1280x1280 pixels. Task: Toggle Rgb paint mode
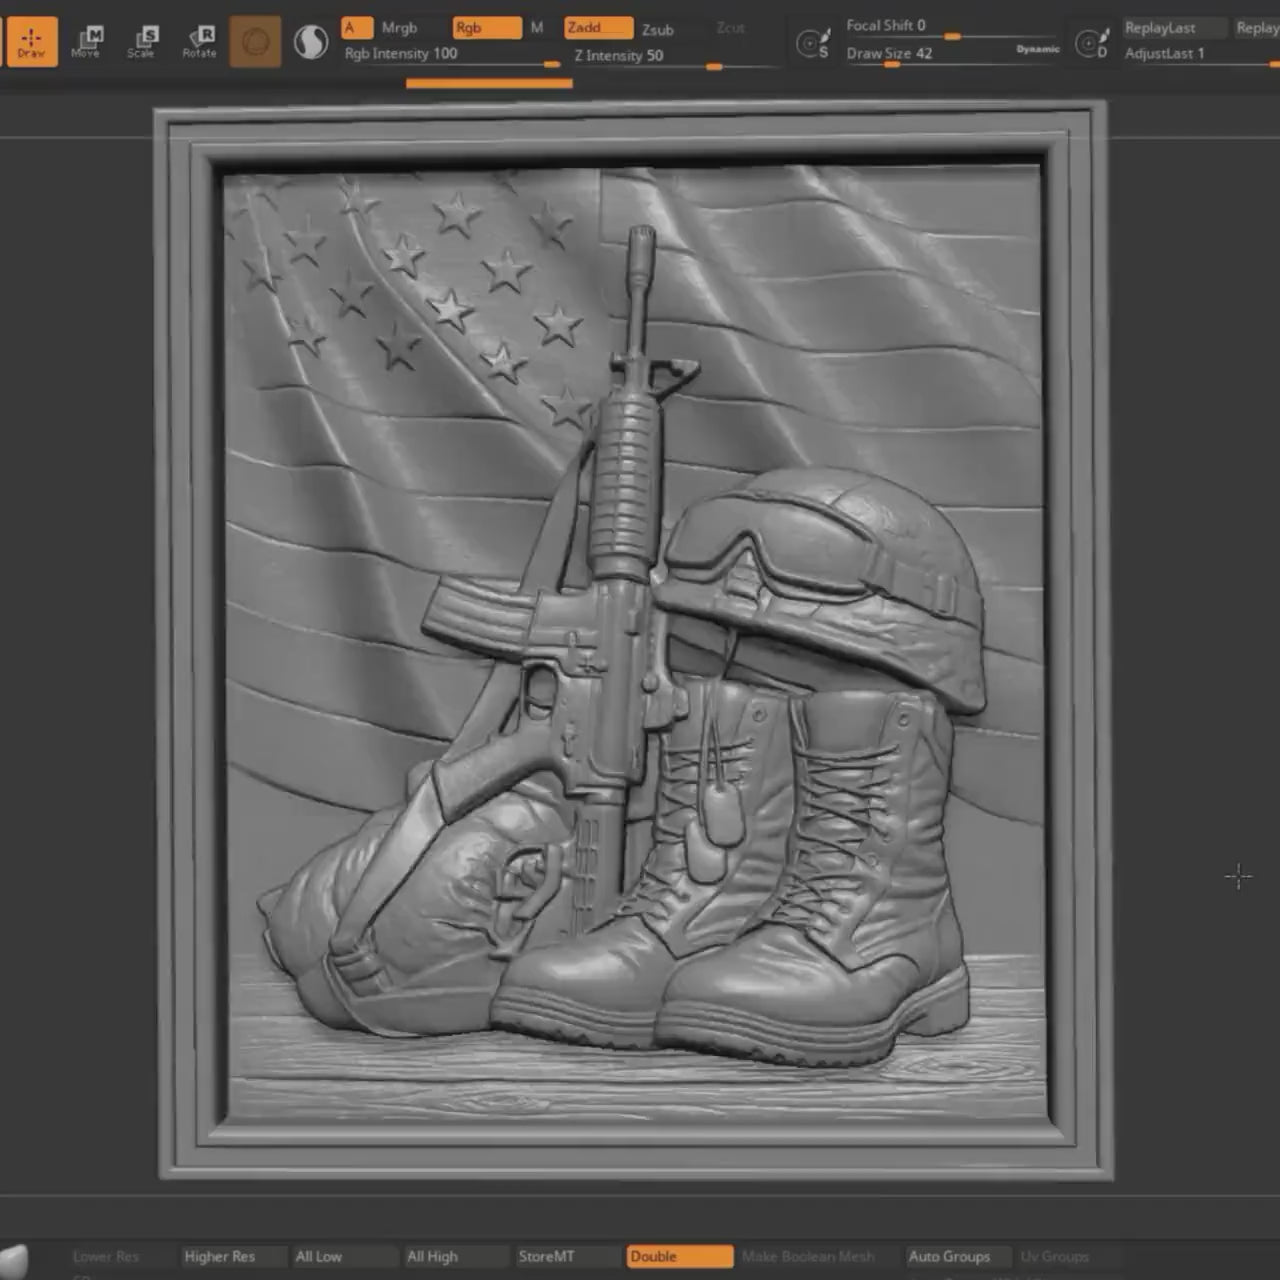click(487, 28)
